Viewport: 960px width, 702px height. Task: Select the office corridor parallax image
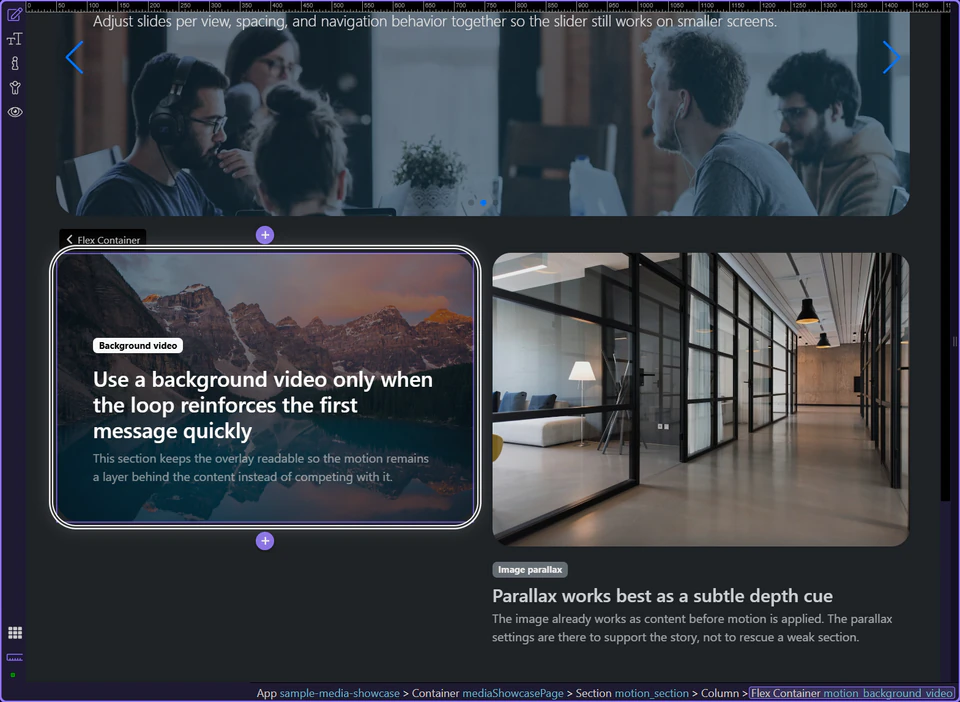pyautogui.click(x=701, y=400)
